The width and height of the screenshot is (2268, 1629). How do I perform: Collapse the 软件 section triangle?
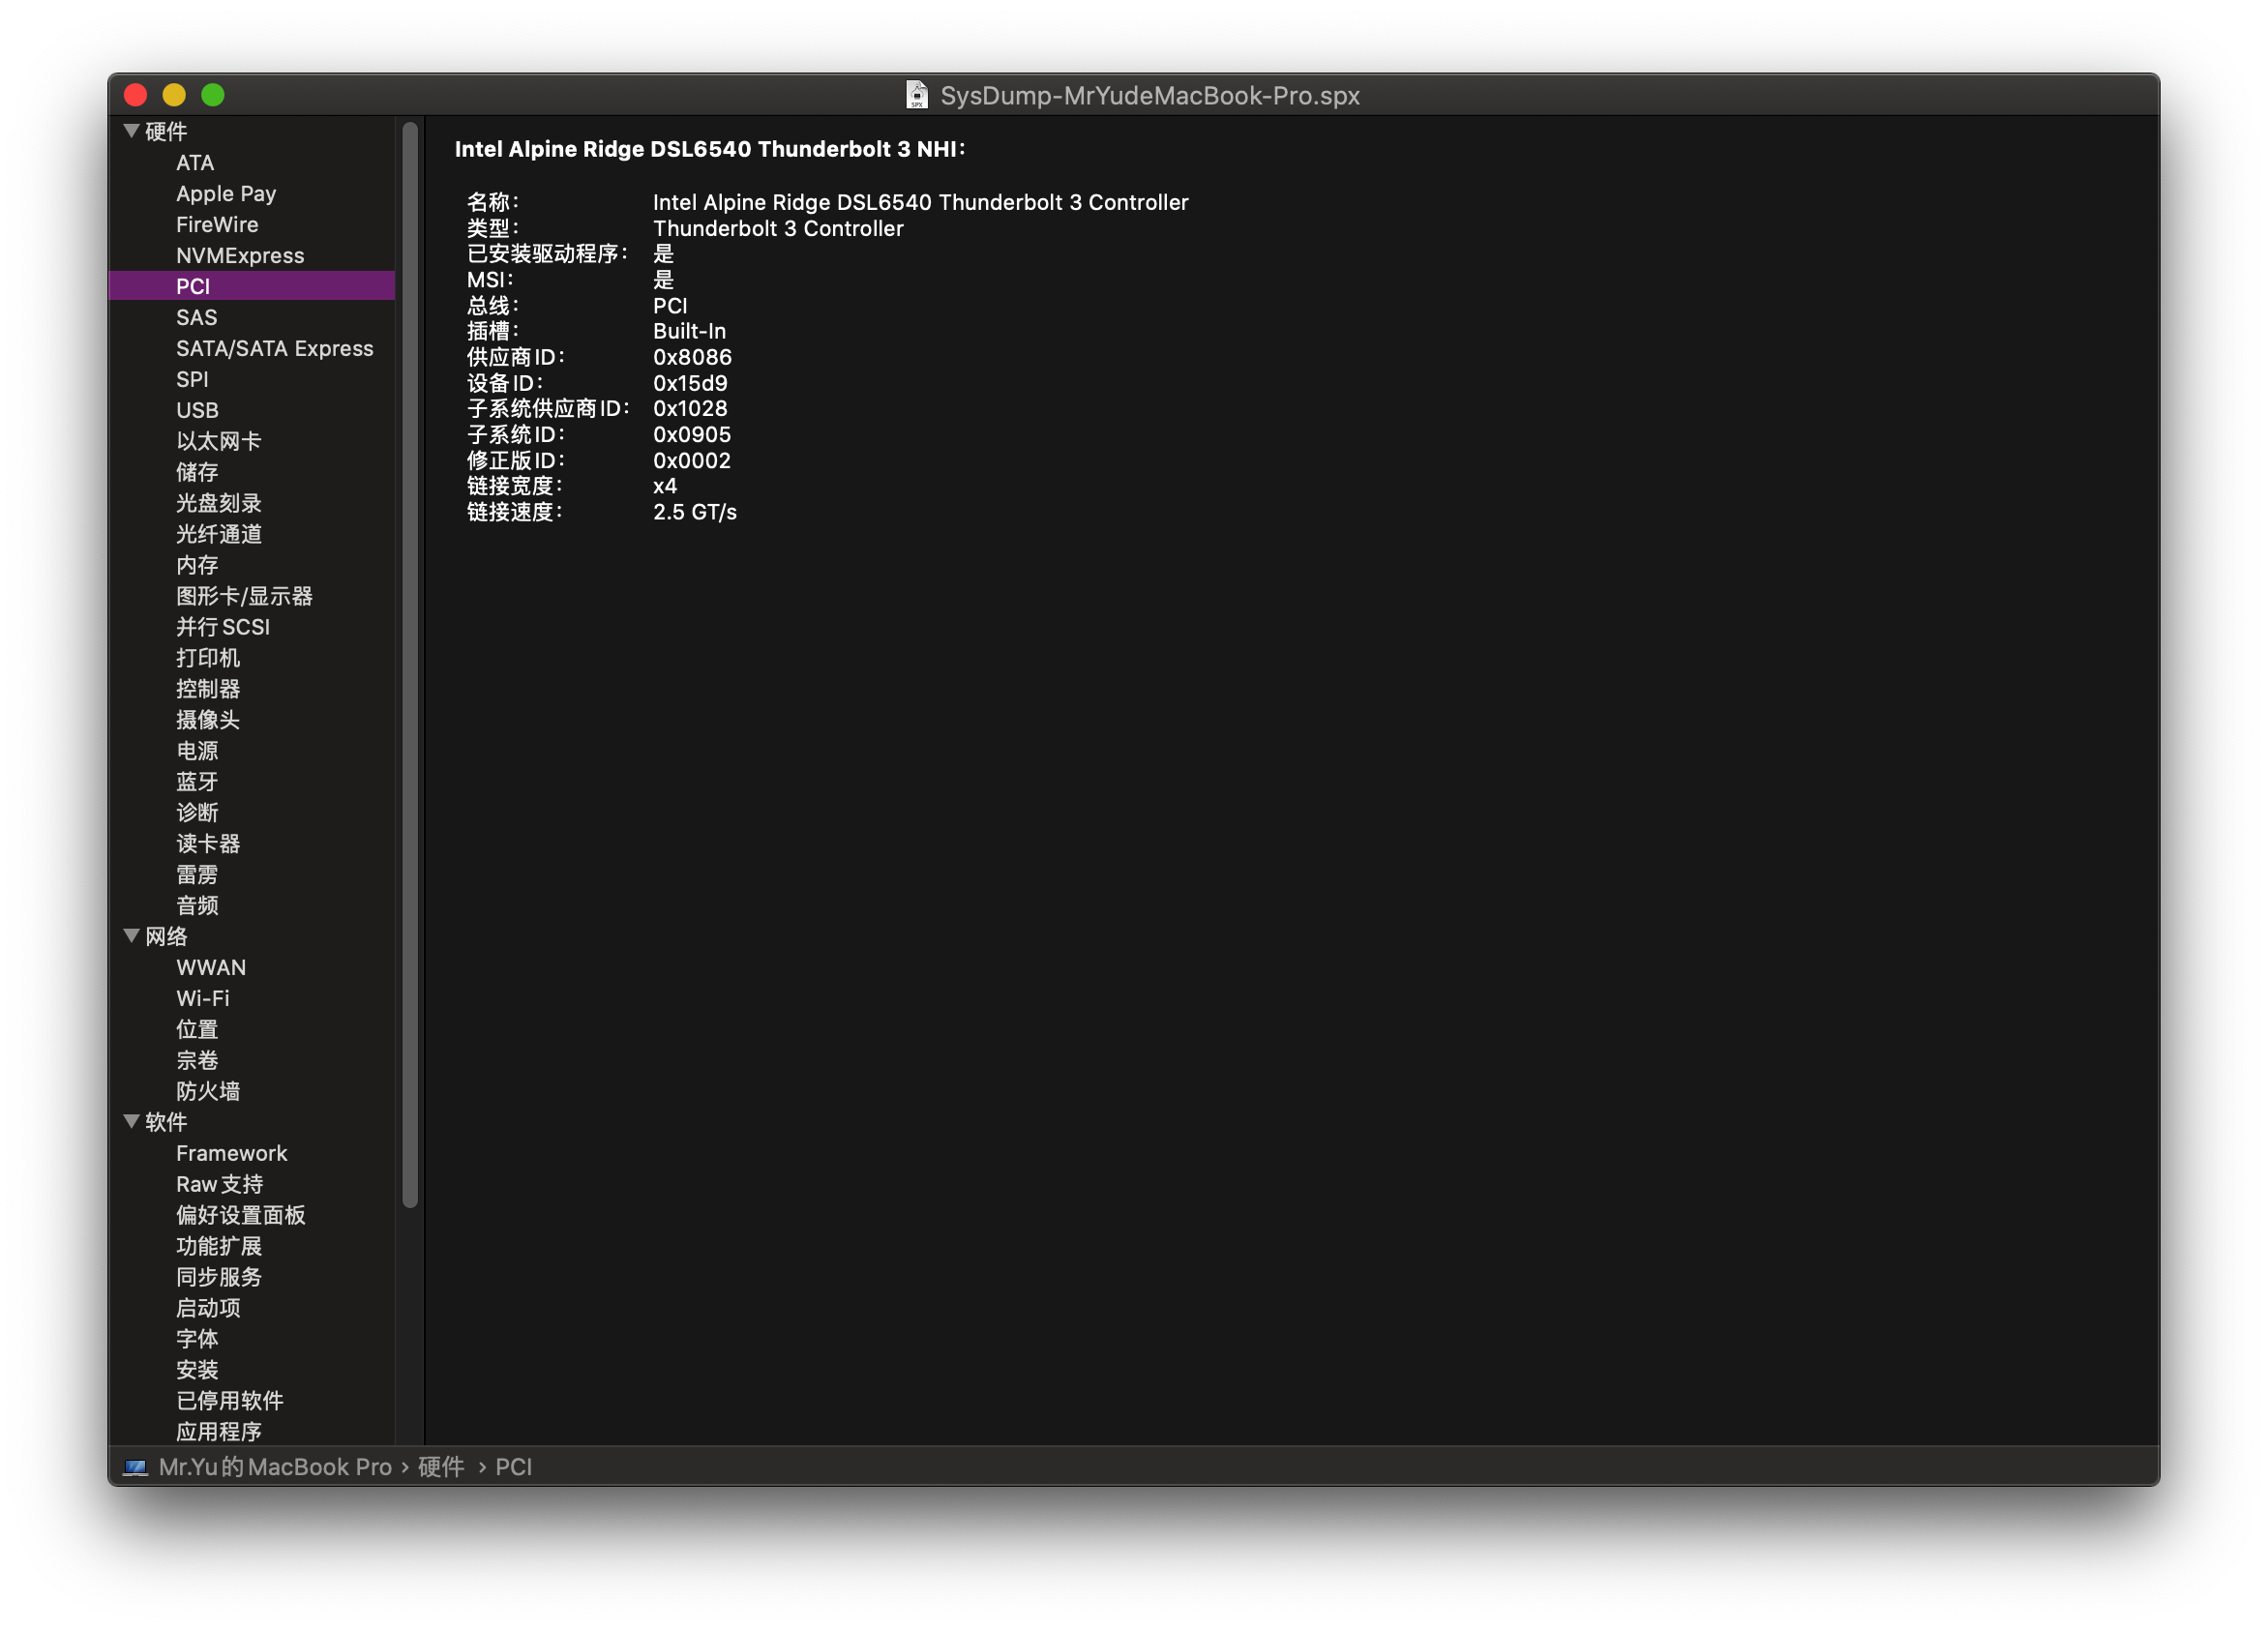pyautogui.click(x=131, y=1121)
